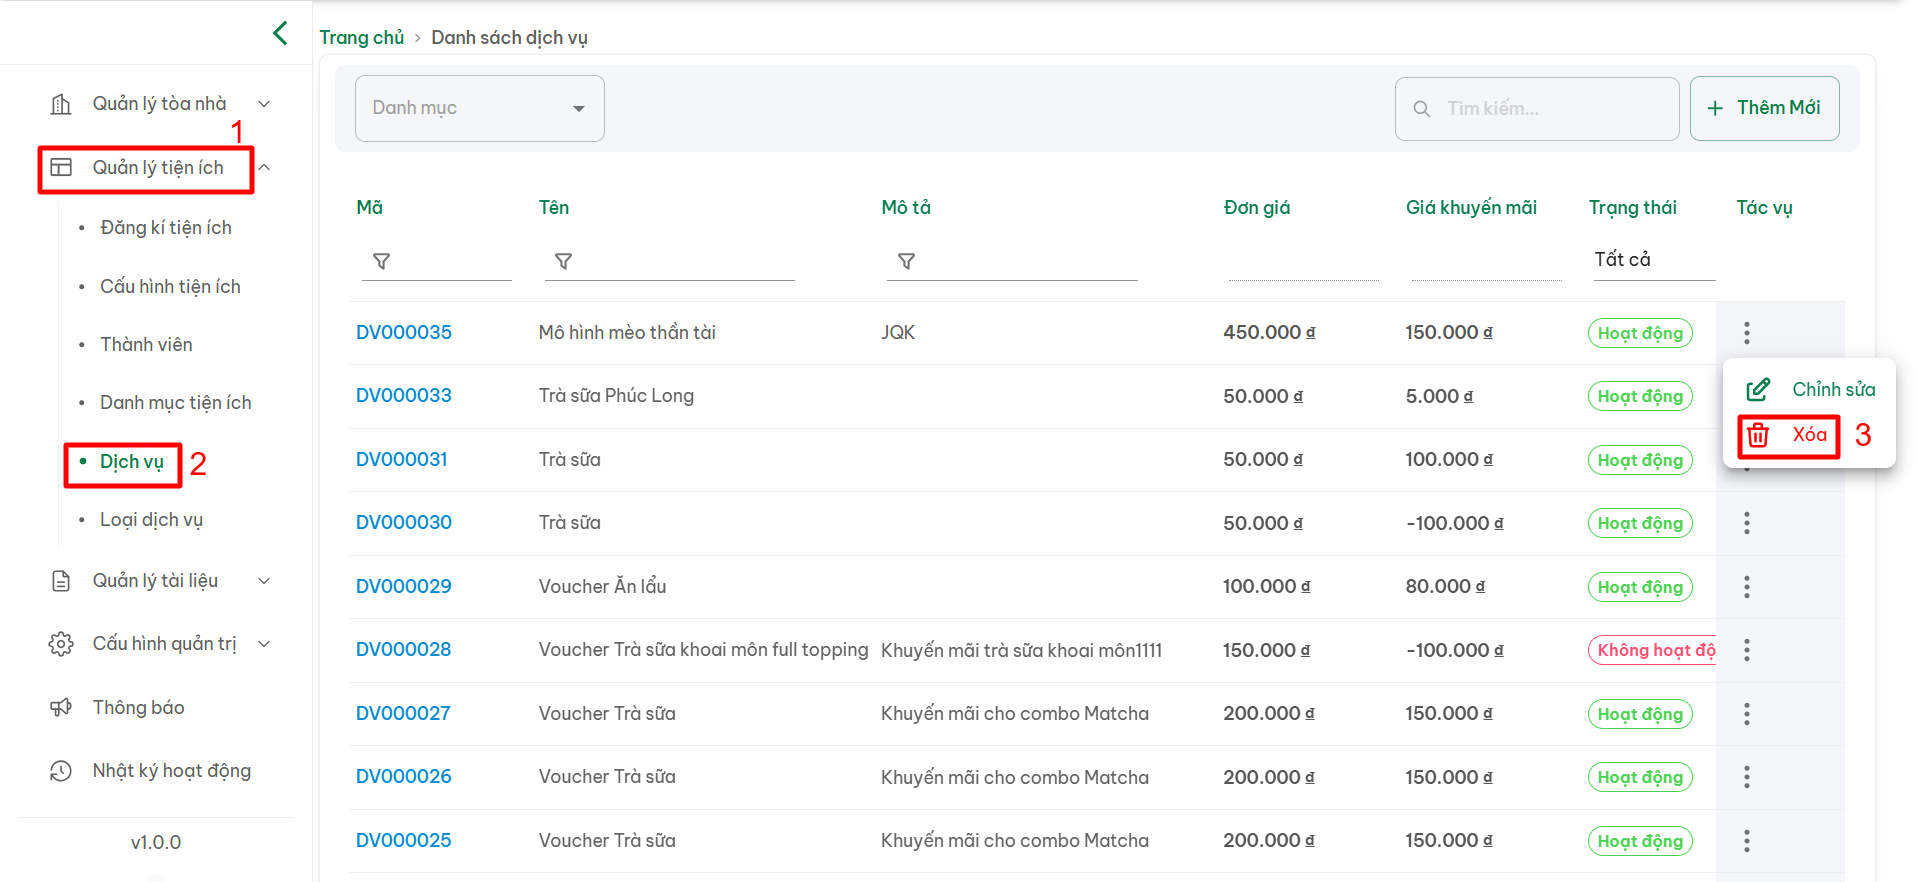Open service link DV000033

[x=404, y=396]
